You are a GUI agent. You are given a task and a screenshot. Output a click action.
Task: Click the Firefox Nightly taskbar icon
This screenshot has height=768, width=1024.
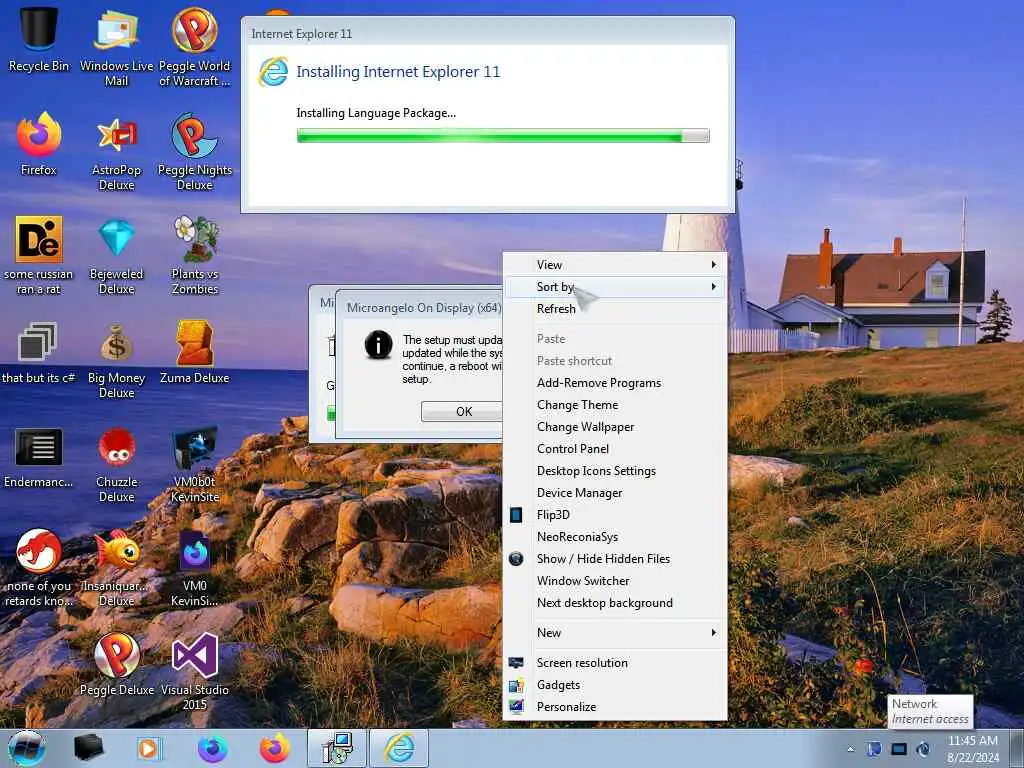click(212, 748)
